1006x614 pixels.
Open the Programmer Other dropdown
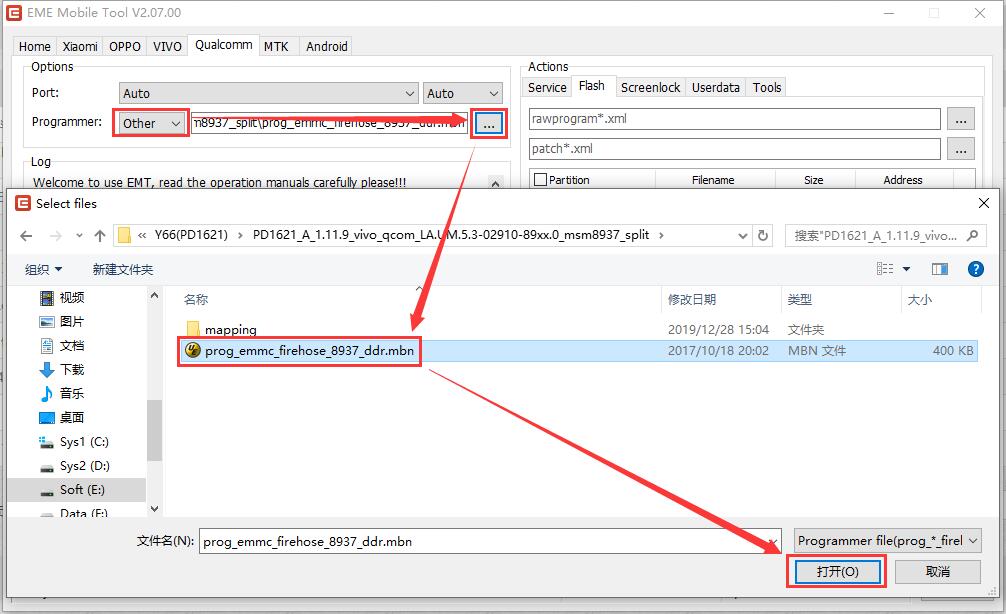pos(151,123)
